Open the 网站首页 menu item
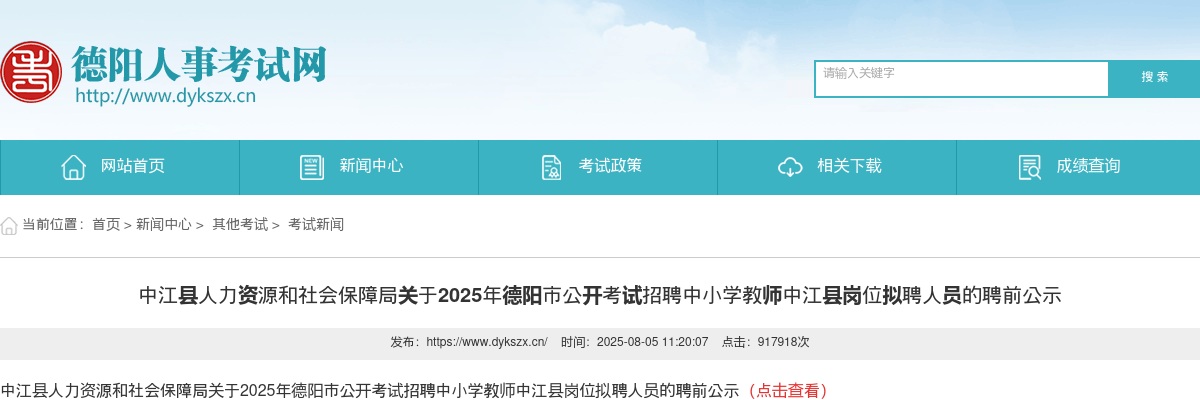Screen dimensions: 1200x400 click(x=120, y=167)
